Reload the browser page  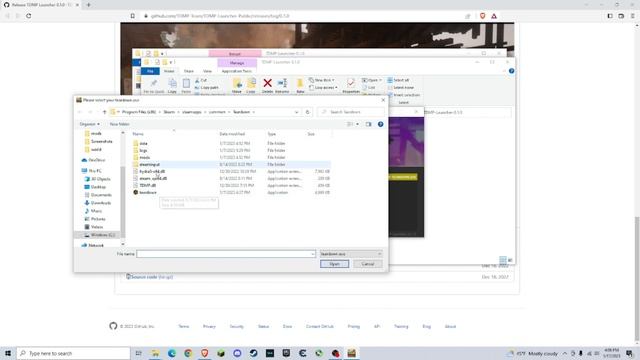(29, 16)
